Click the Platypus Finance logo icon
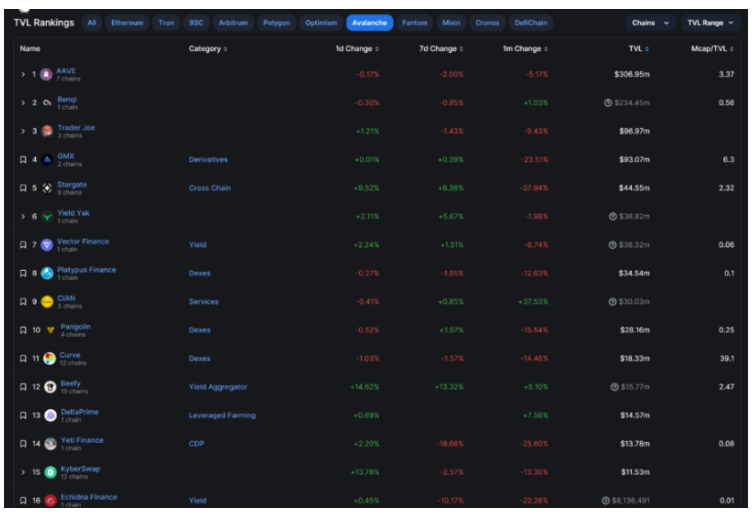 coord(47,273)
